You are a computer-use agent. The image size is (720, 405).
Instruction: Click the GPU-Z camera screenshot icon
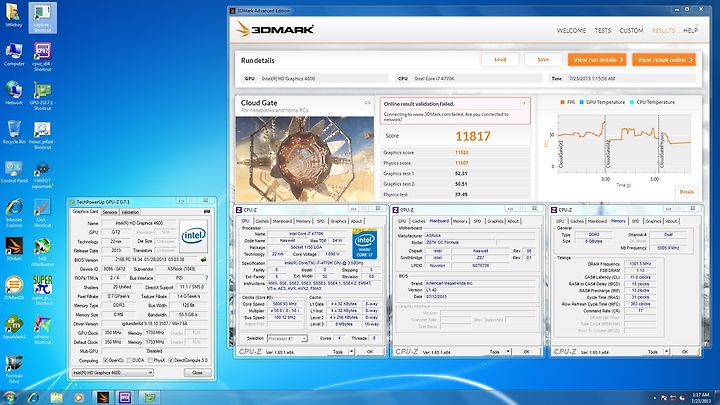207,212
